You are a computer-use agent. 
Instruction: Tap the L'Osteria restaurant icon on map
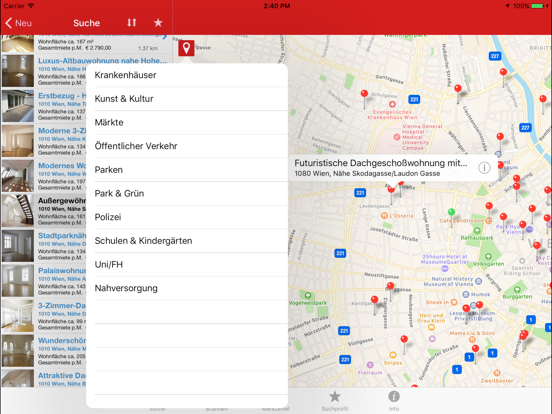point(384,216)
